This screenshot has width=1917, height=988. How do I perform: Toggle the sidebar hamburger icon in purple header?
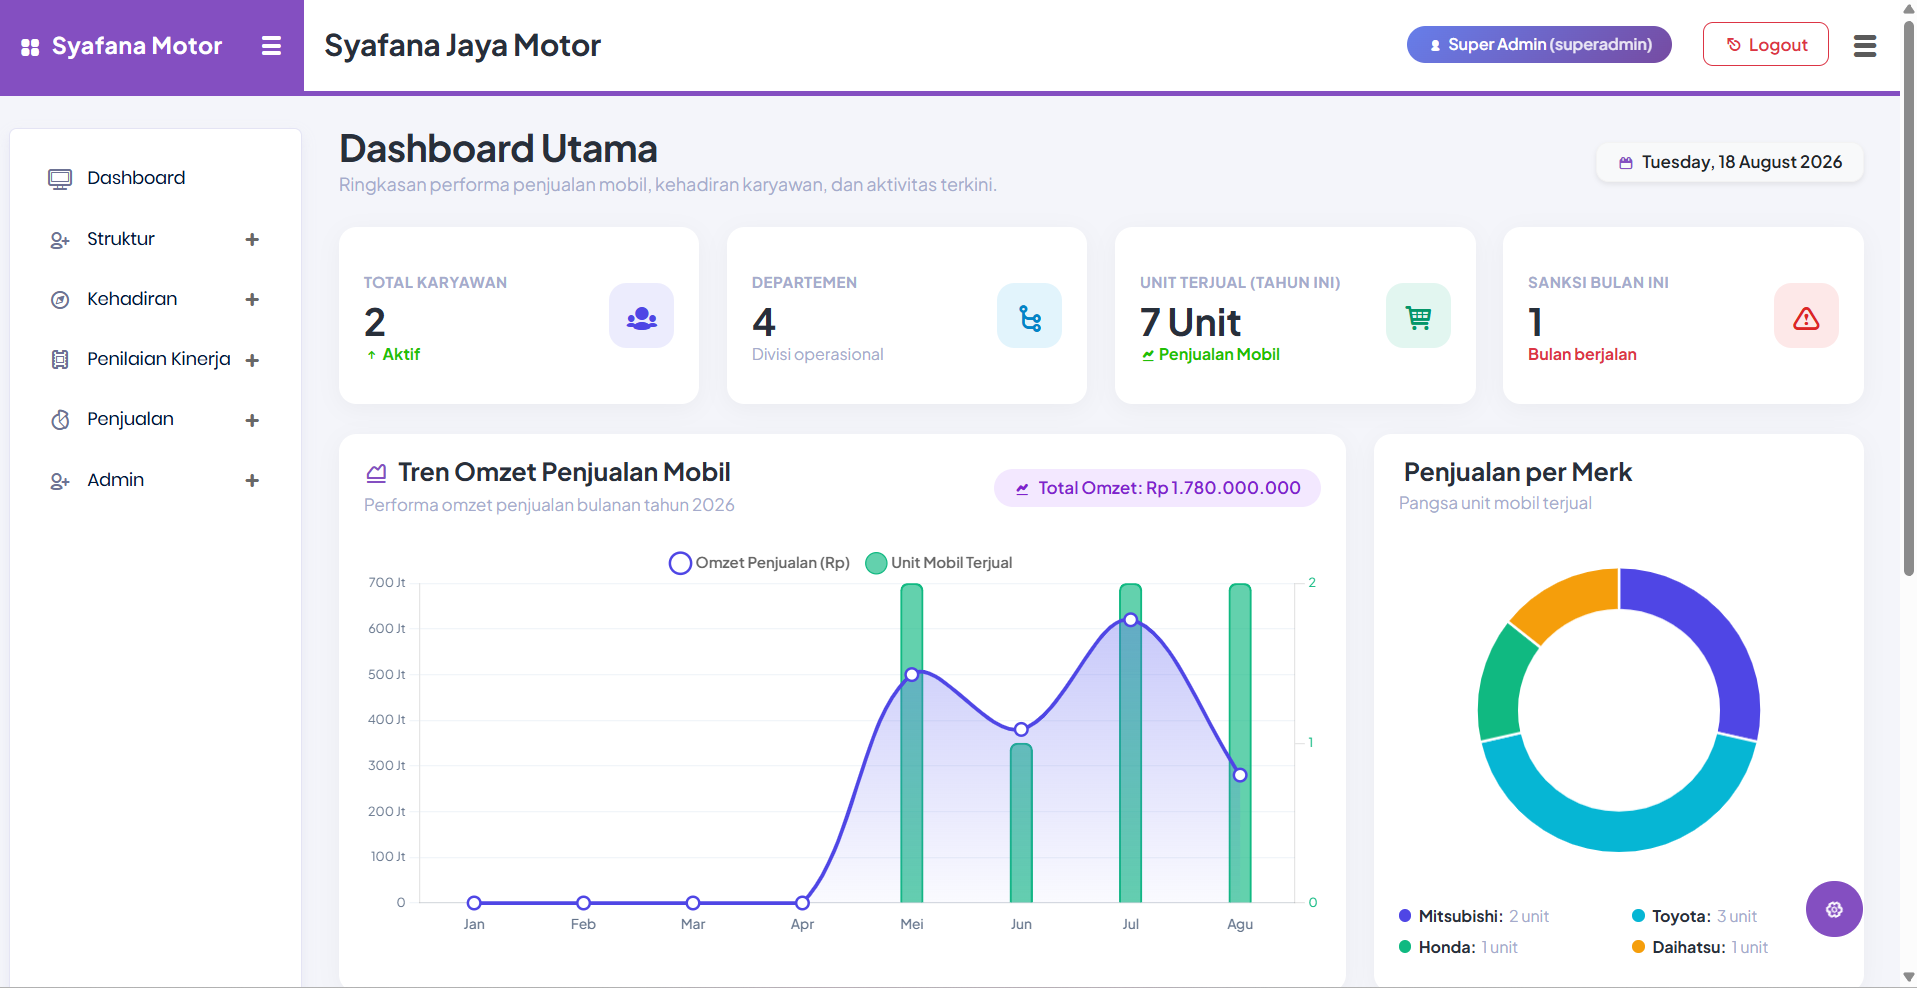[271, 46]
